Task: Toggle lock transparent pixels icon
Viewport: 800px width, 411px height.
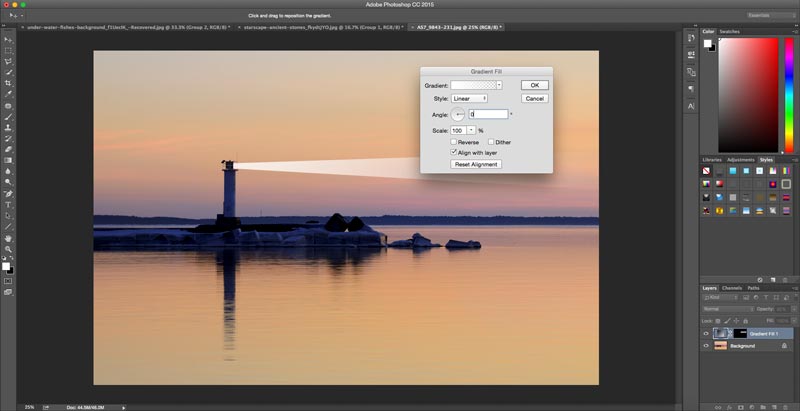Action: coord(718,321)
